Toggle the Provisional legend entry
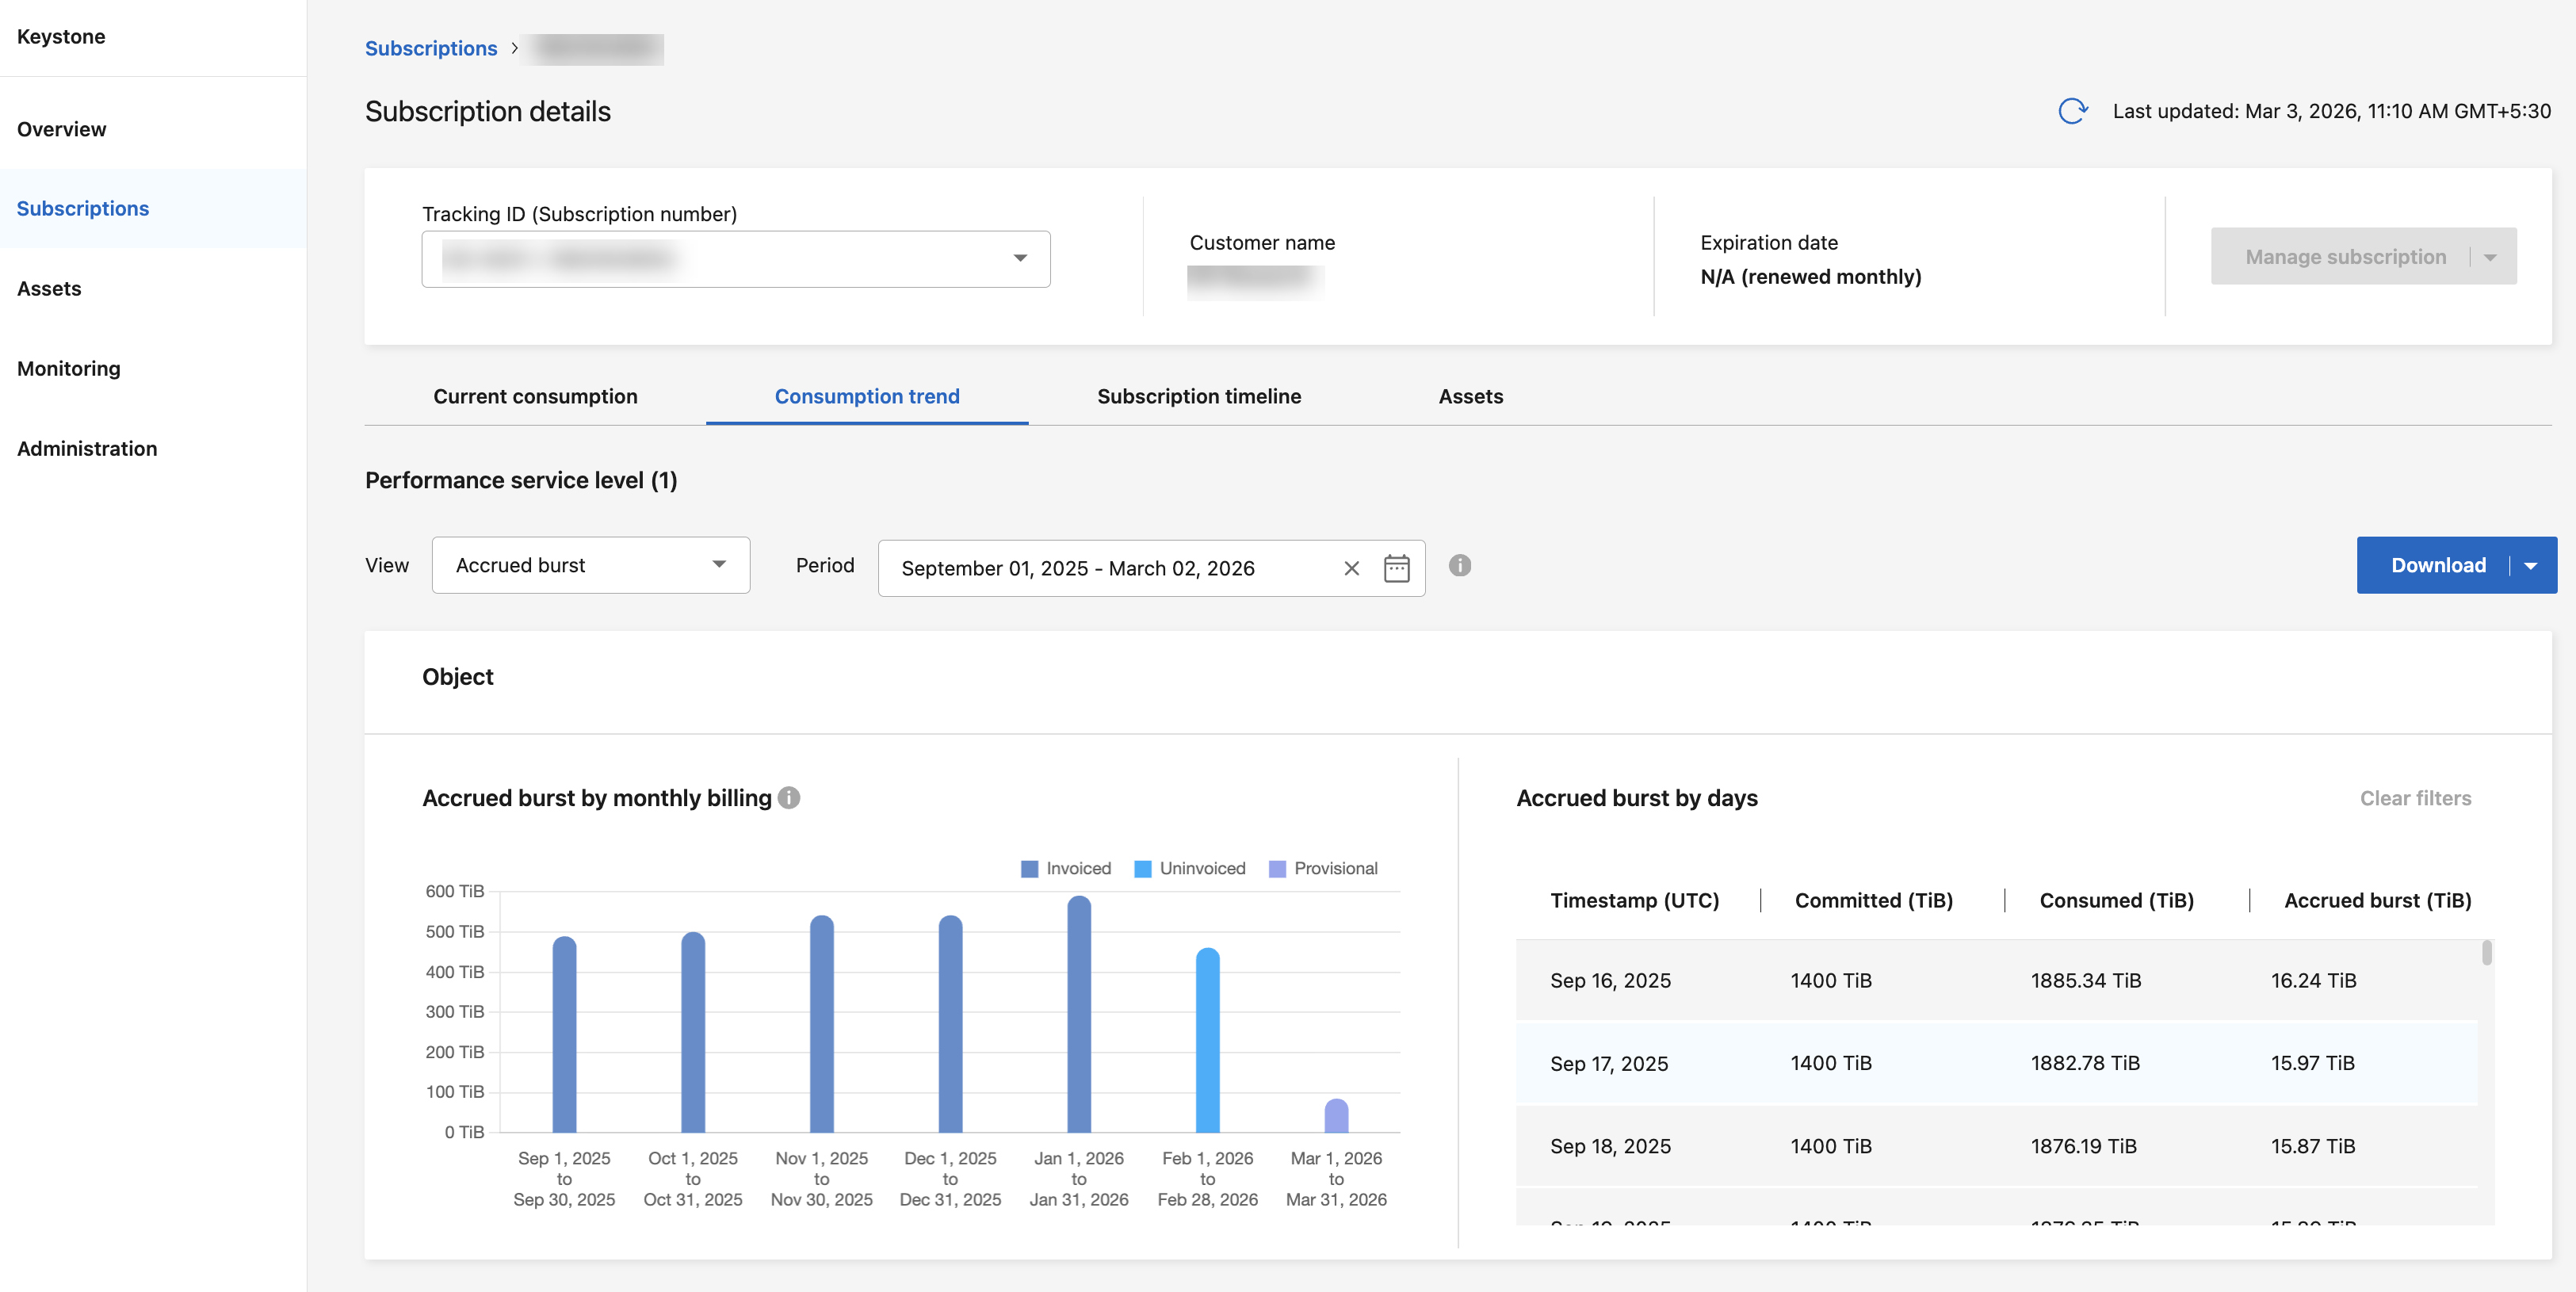 click(x=1322, y=868)
